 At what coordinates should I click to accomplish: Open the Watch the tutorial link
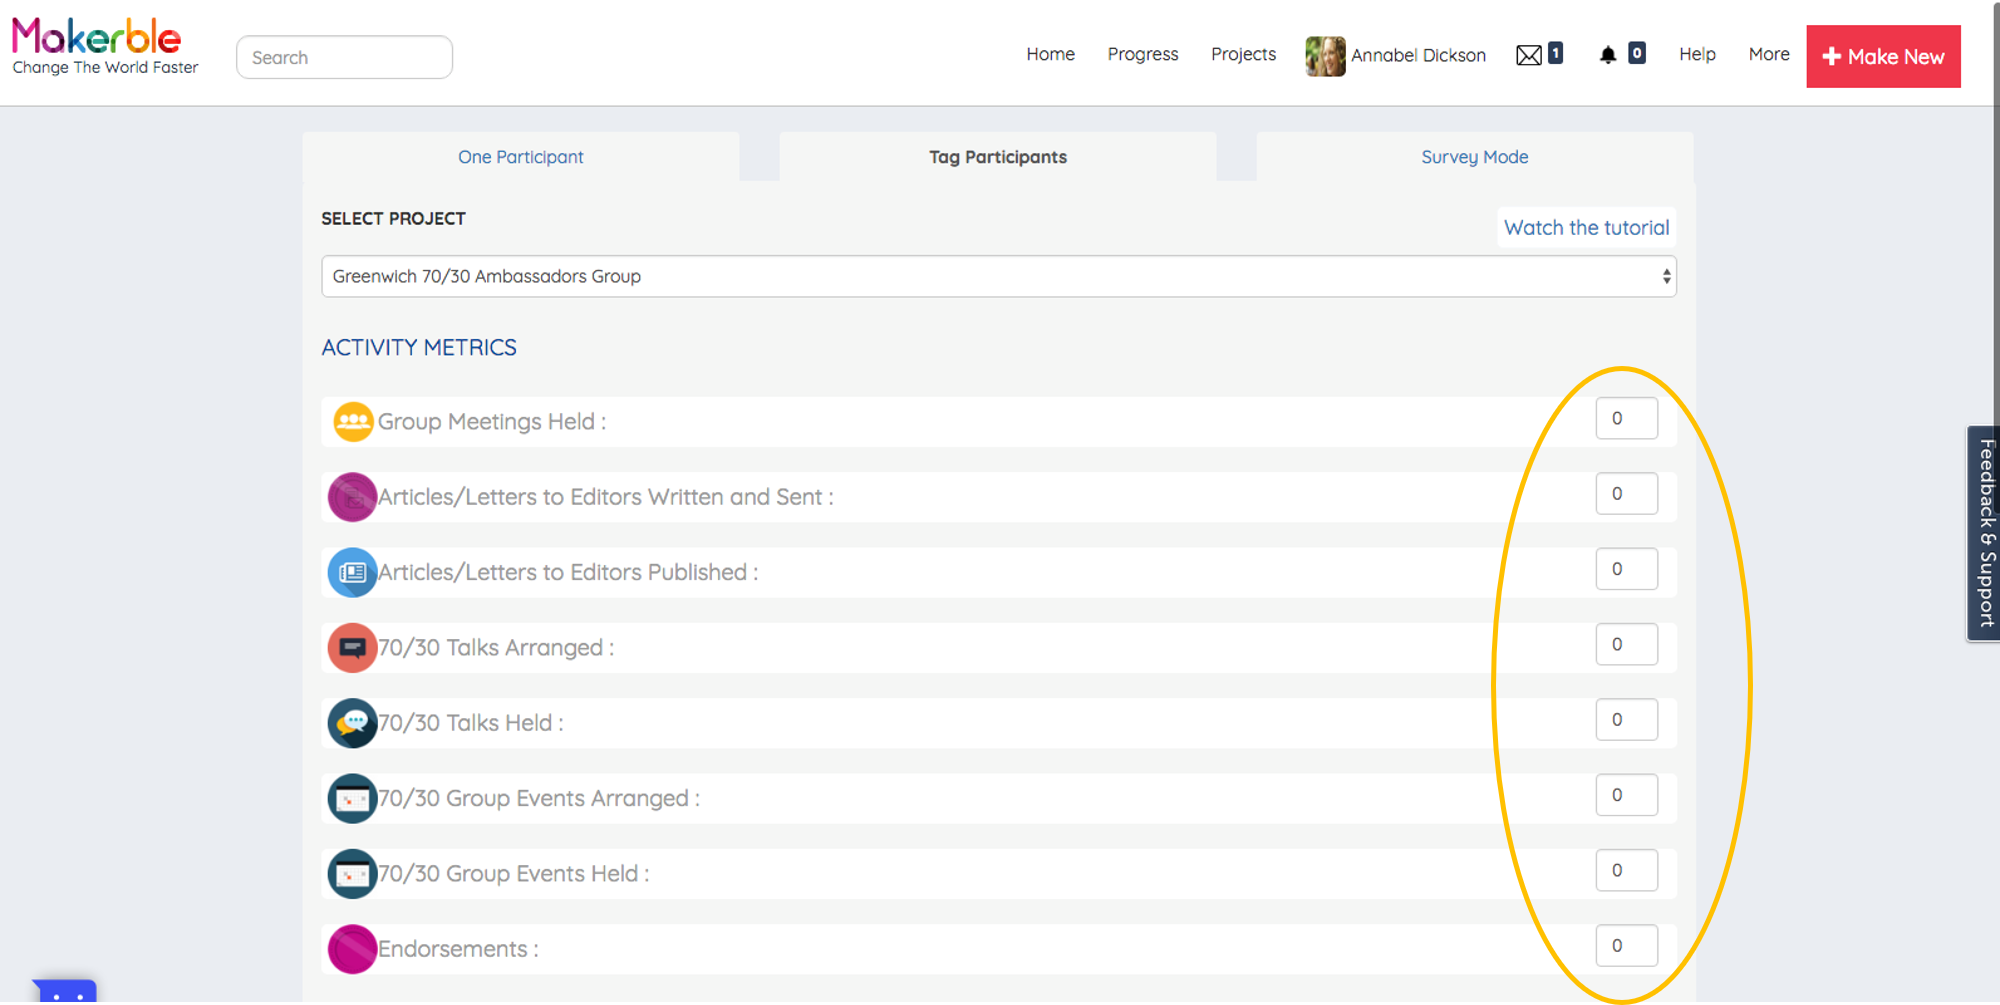point(1586,227)
